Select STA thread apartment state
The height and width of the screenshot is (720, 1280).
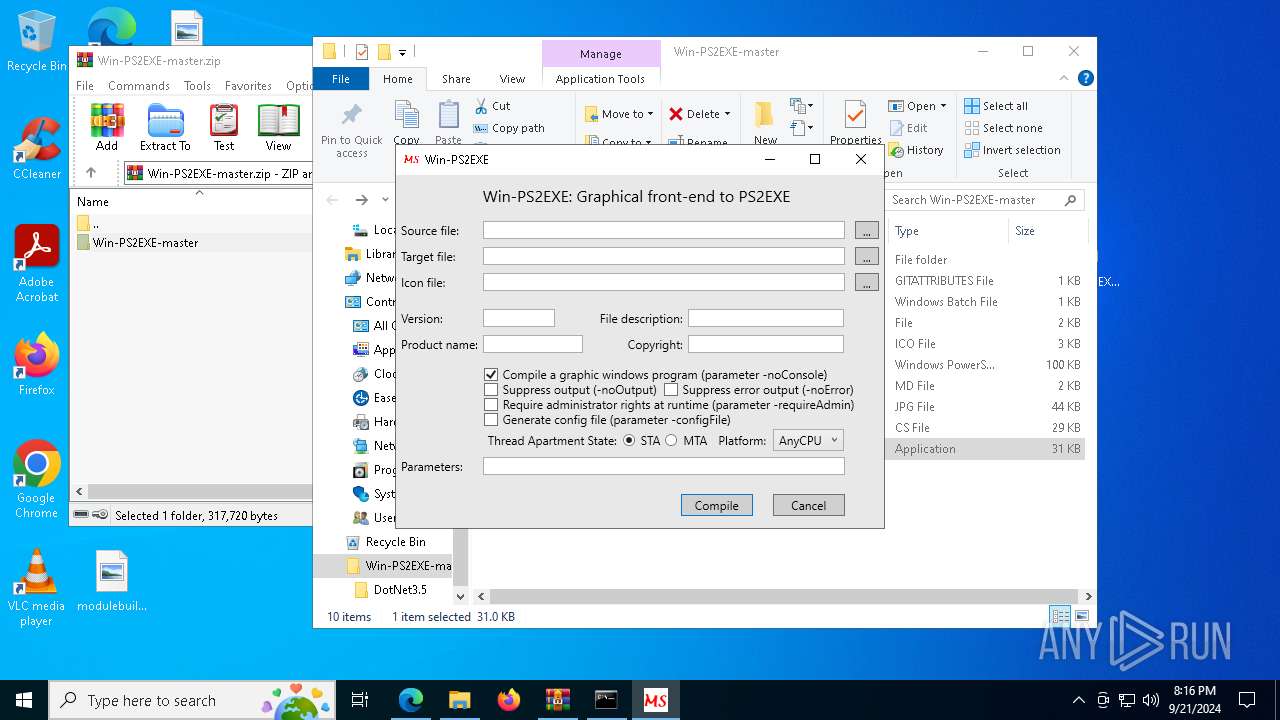pyautogui.click(x=629, y=440)
